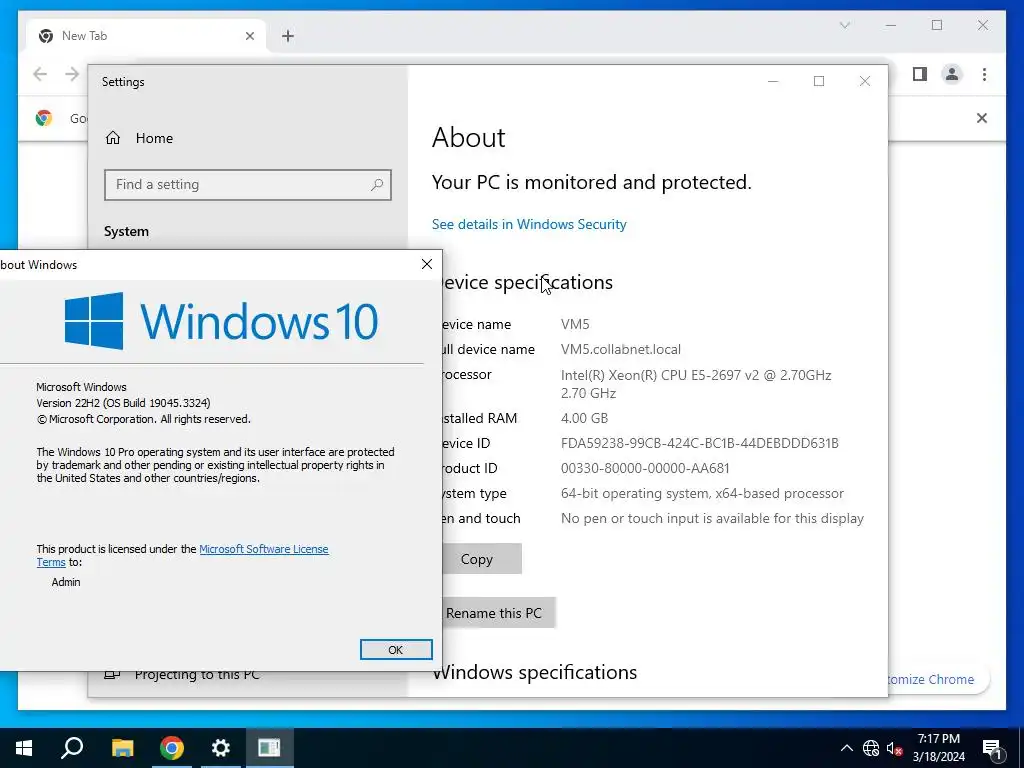The width and height of the screenshot is (1024, 768).
Task: Click the full device name VM5.collabnet.local
Action: point(620,349)
